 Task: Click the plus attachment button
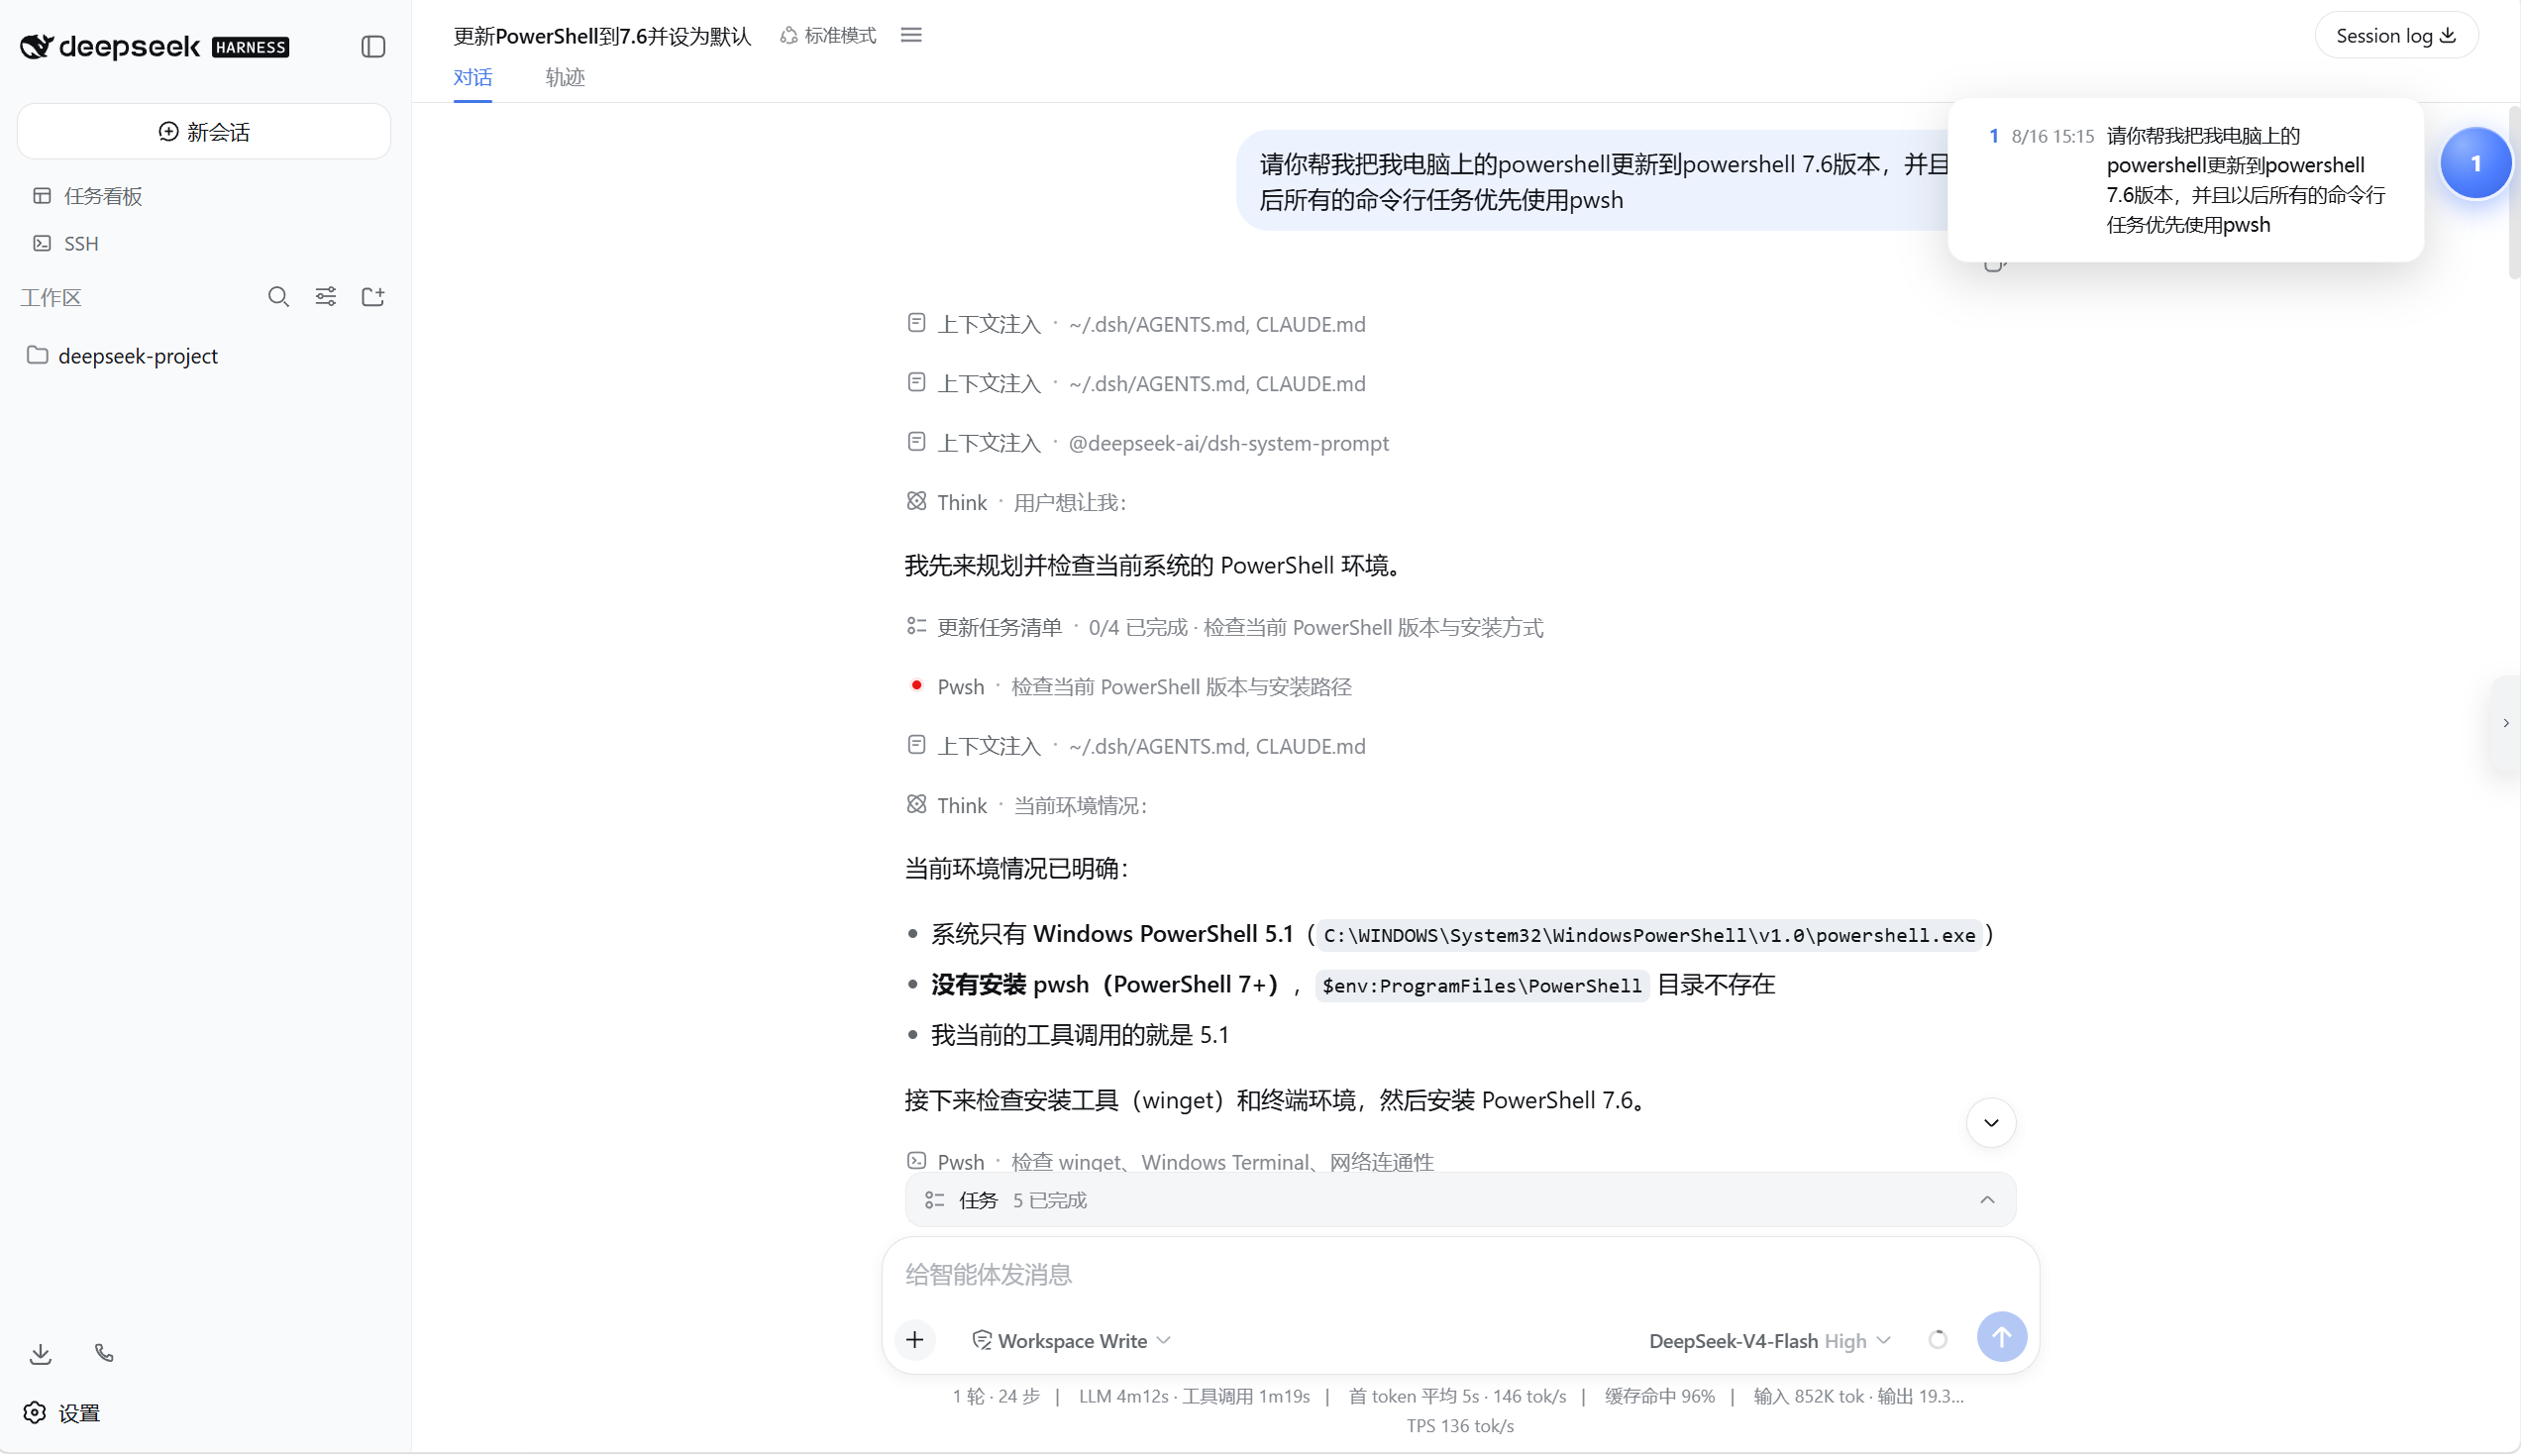916,1341
